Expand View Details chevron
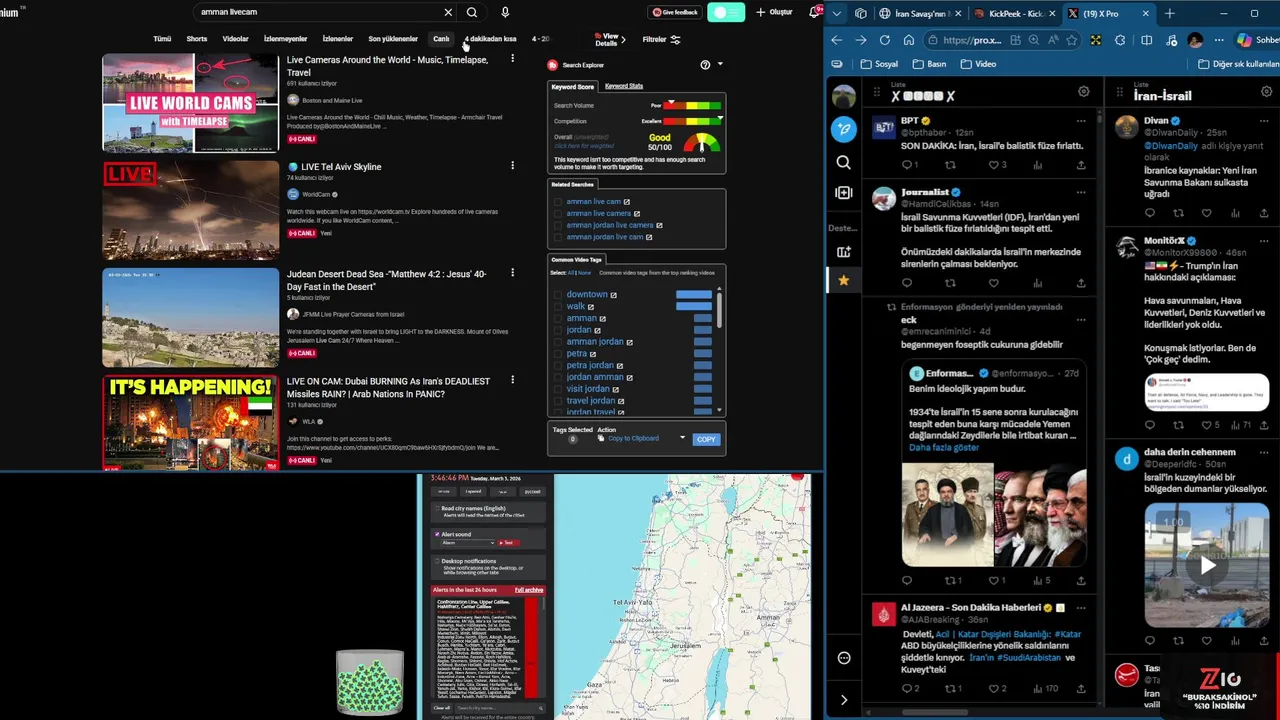 click(x=623, y=40)
